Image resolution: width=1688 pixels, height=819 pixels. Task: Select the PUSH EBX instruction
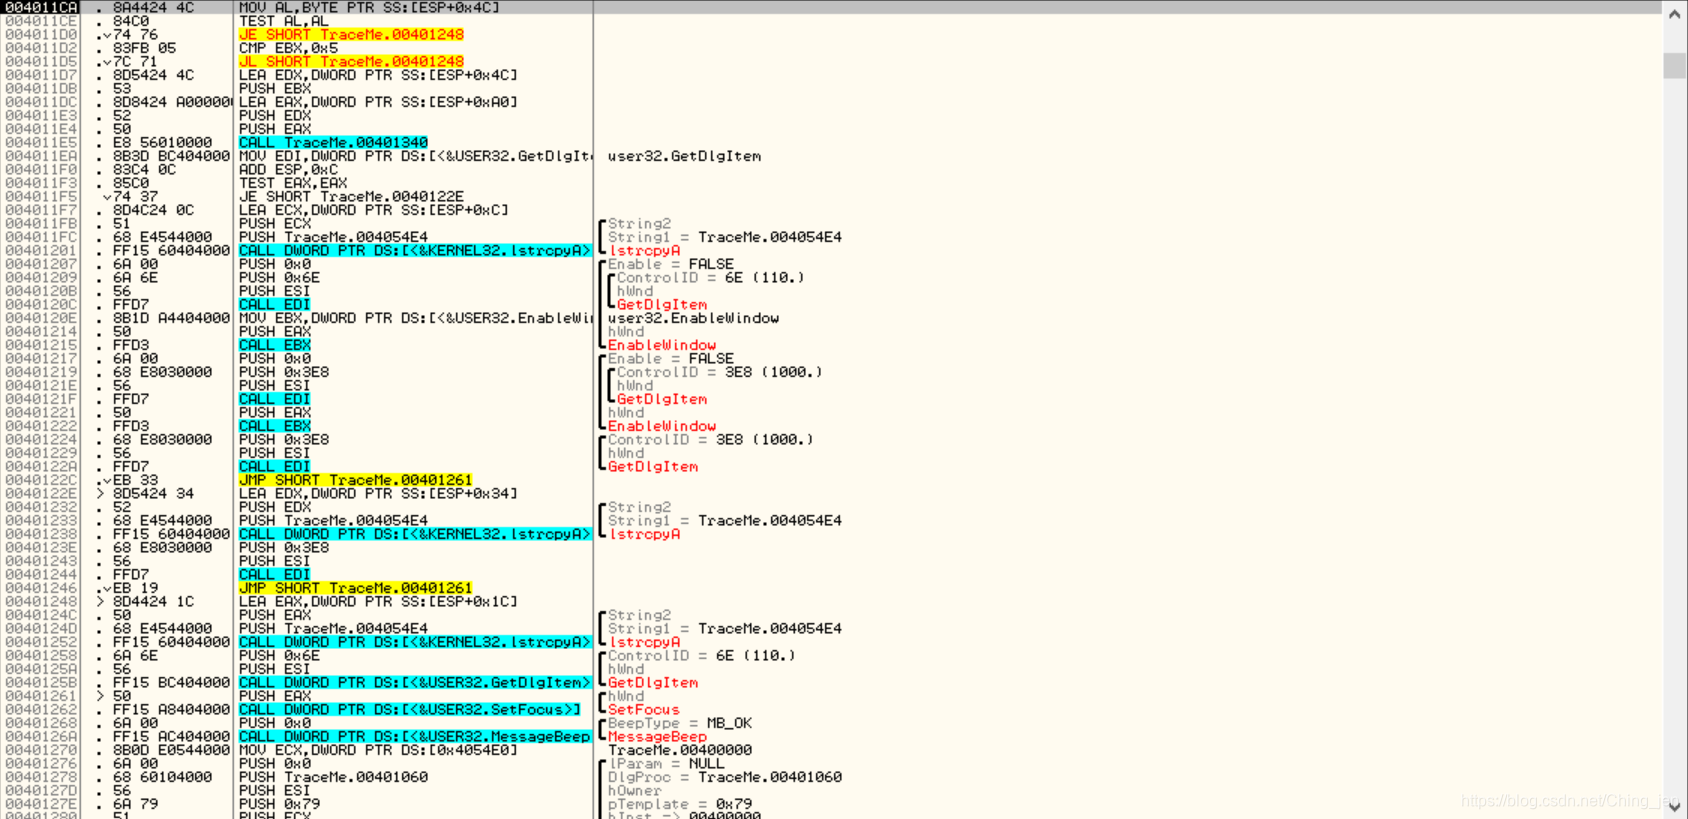[x=275, y=88]
